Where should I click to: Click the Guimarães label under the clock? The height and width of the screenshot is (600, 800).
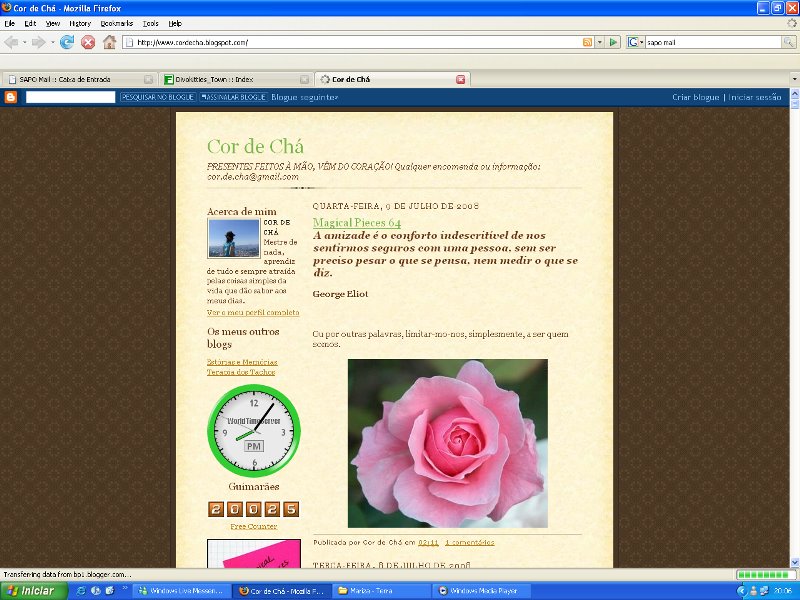254,486
